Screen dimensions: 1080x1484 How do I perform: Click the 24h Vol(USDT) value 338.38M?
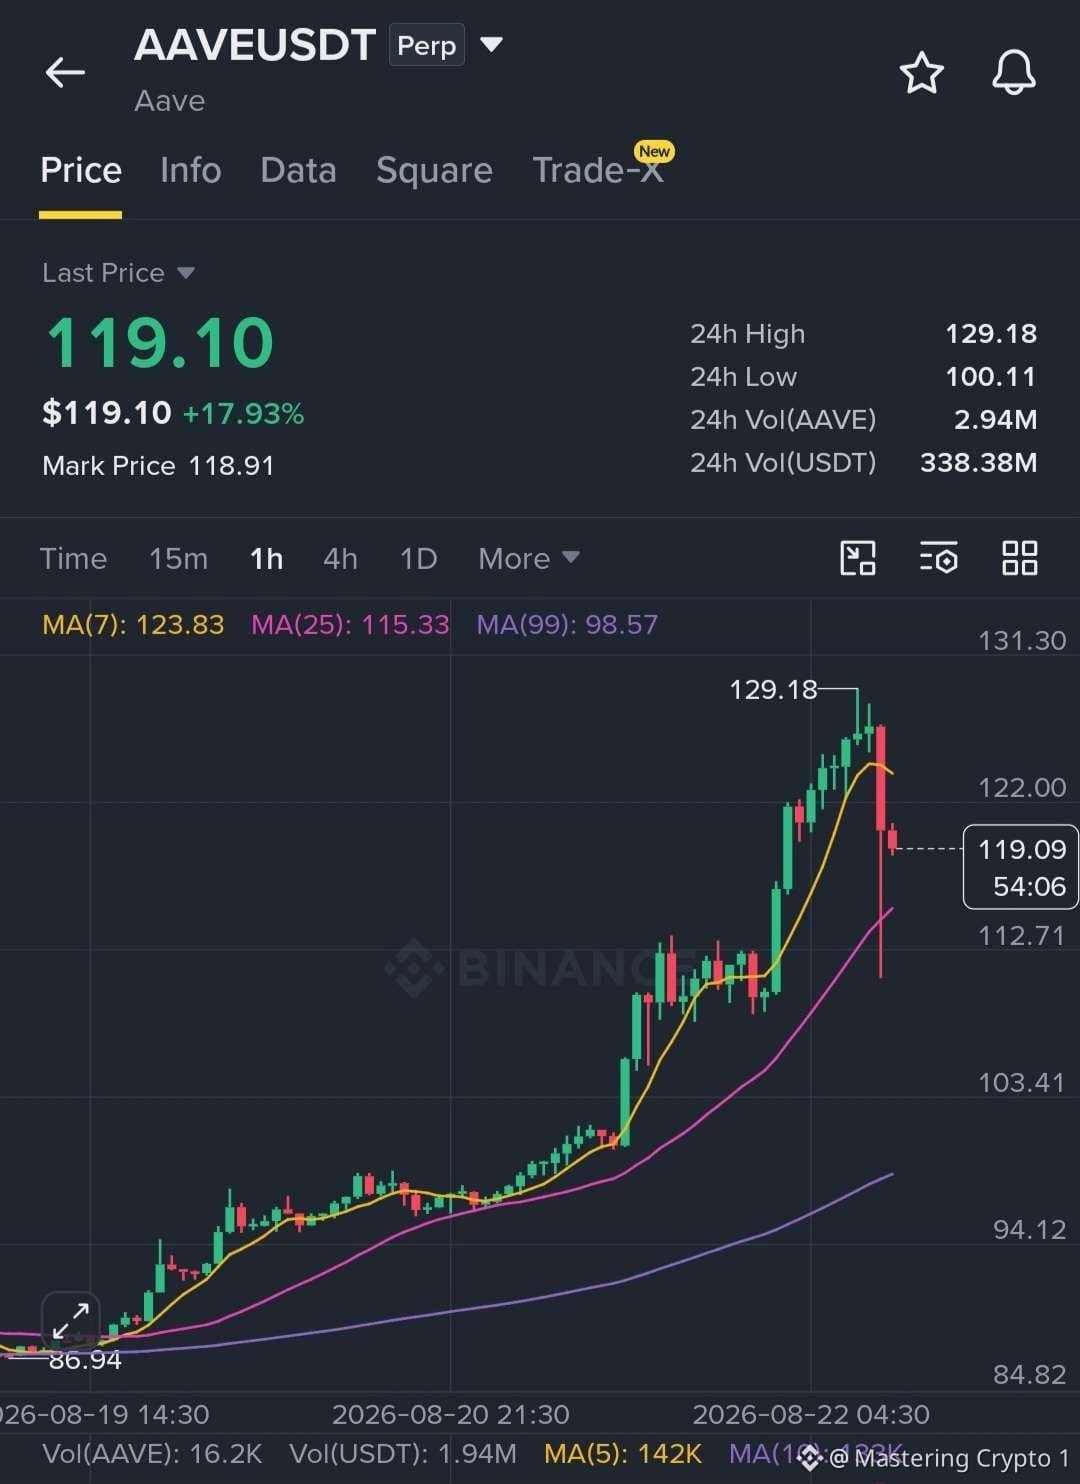point(978,462)
